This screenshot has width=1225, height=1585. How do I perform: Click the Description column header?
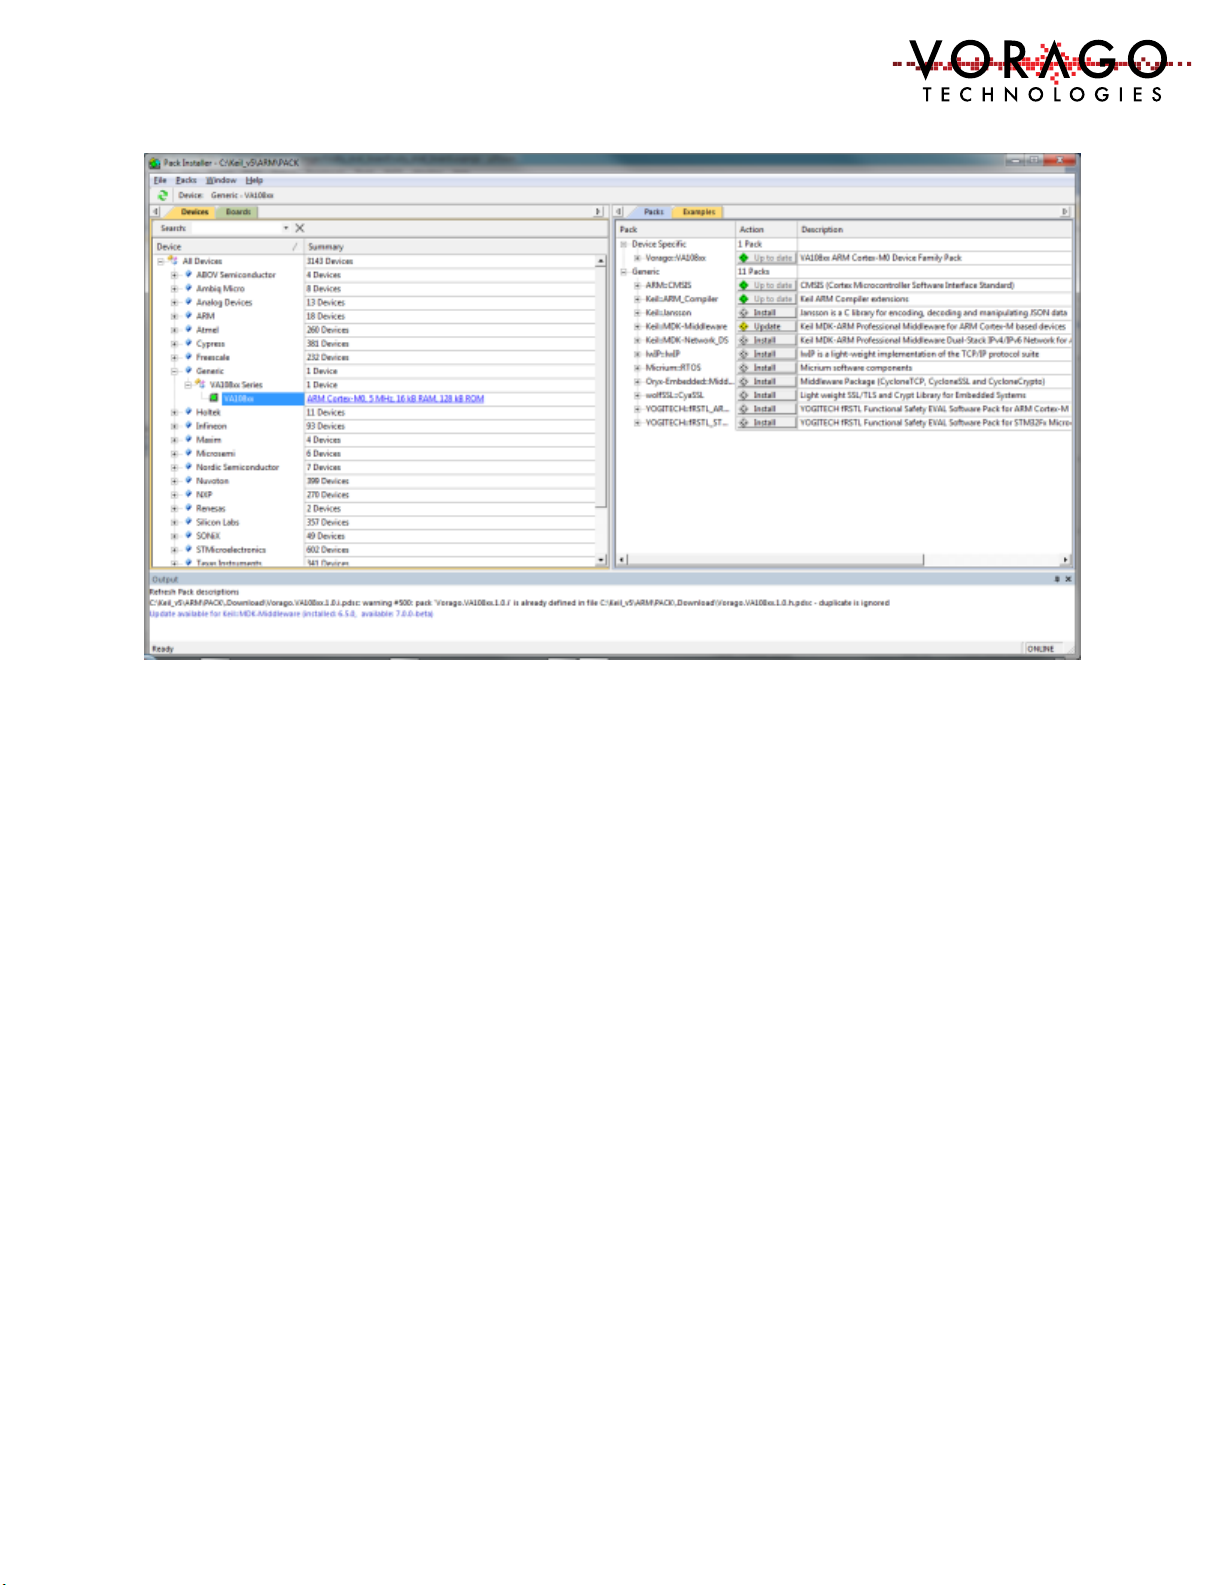934,229
